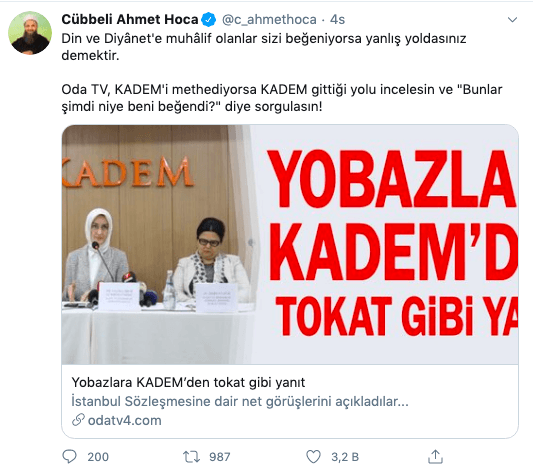Click the blue verified badge

point(208,19)
